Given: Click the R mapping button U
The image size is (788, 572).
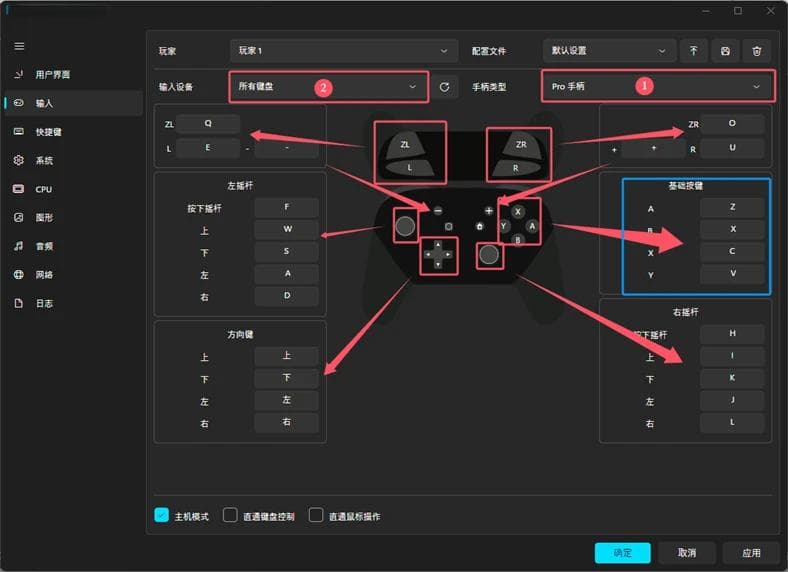Looking at the screenshot, I should tap(732, 148).
